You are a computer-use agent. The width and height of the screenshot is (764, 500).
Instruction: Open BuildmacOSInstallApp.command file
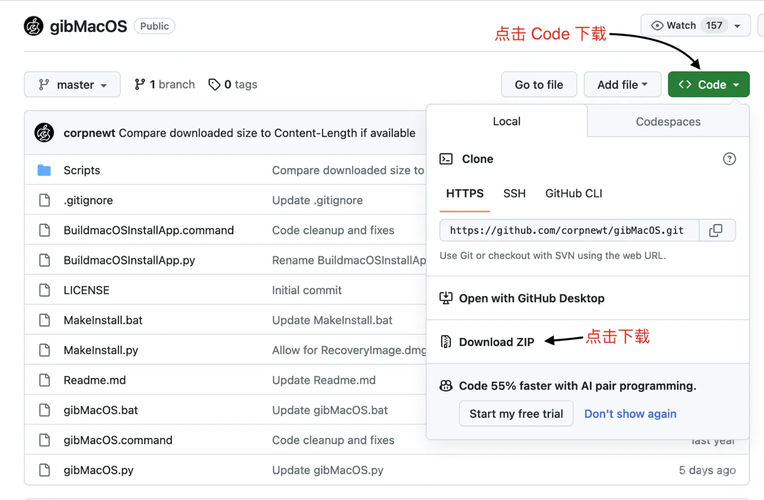point(149,230)
